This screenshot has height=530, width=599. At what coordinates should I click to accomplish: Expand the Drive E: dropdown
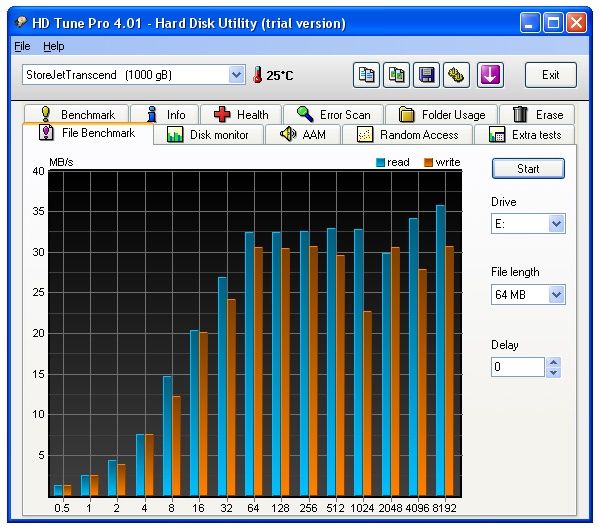click(556, 224)
